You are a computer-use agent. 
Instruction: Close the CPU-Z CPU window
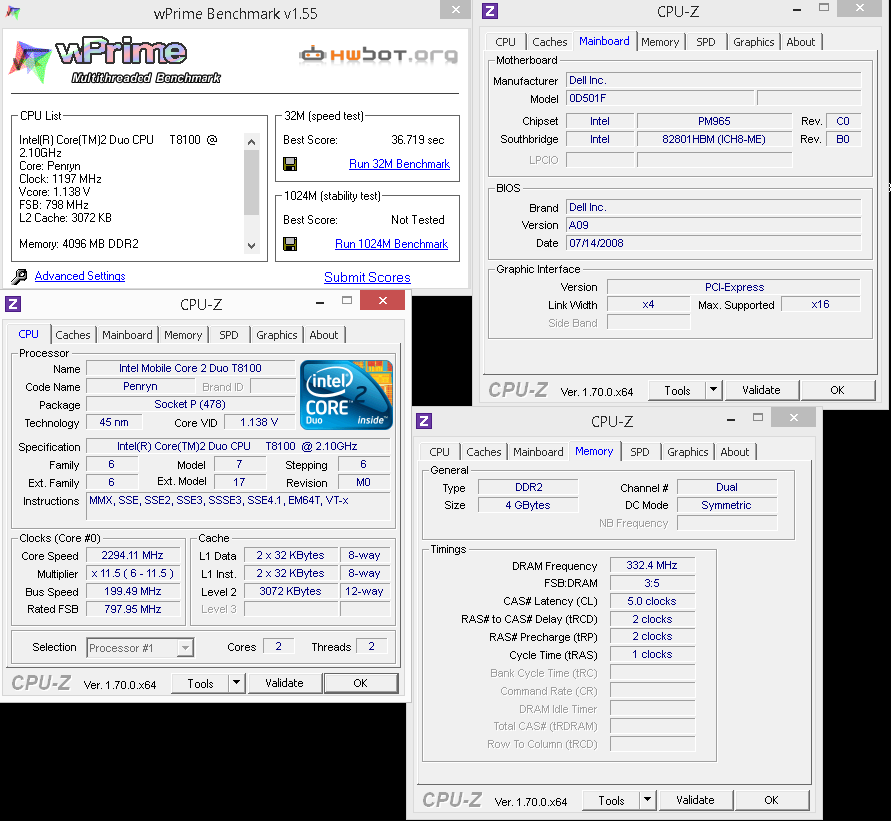(382, 301)
